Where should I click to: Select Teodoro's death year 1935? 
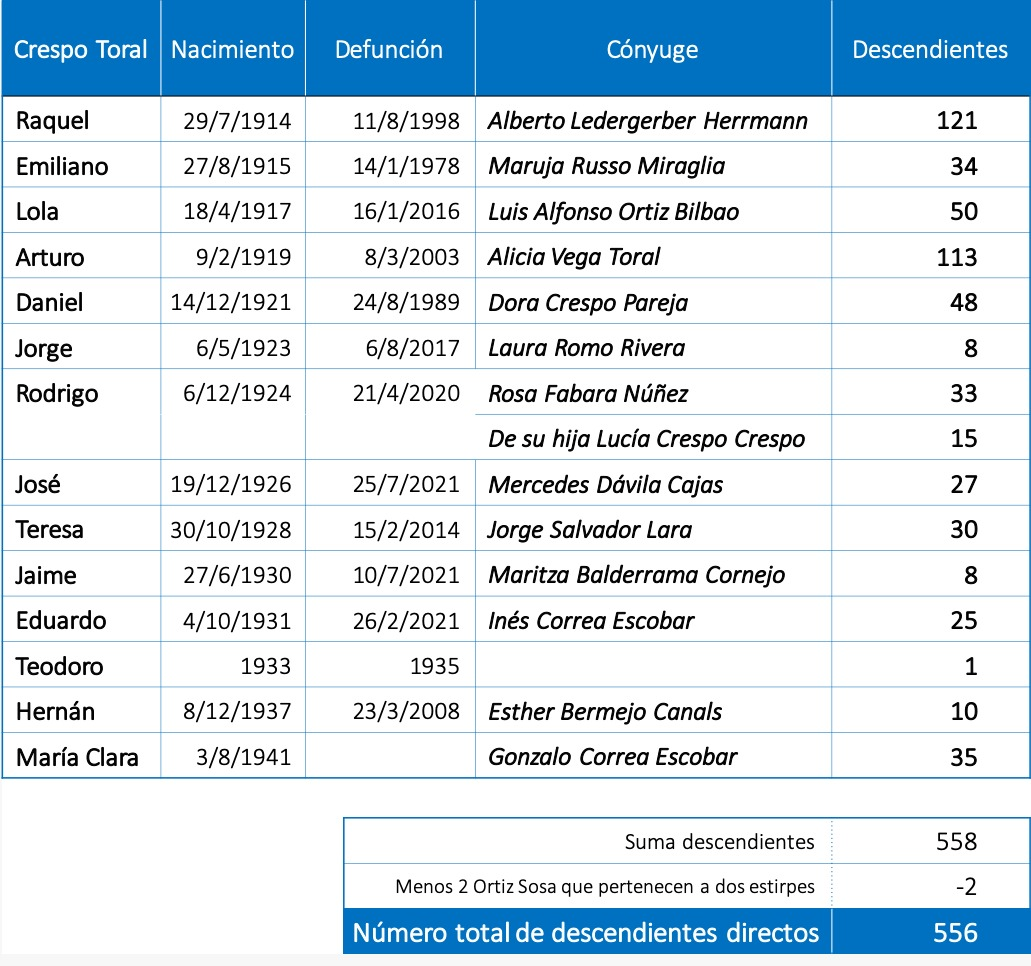[x=434, y=666]
